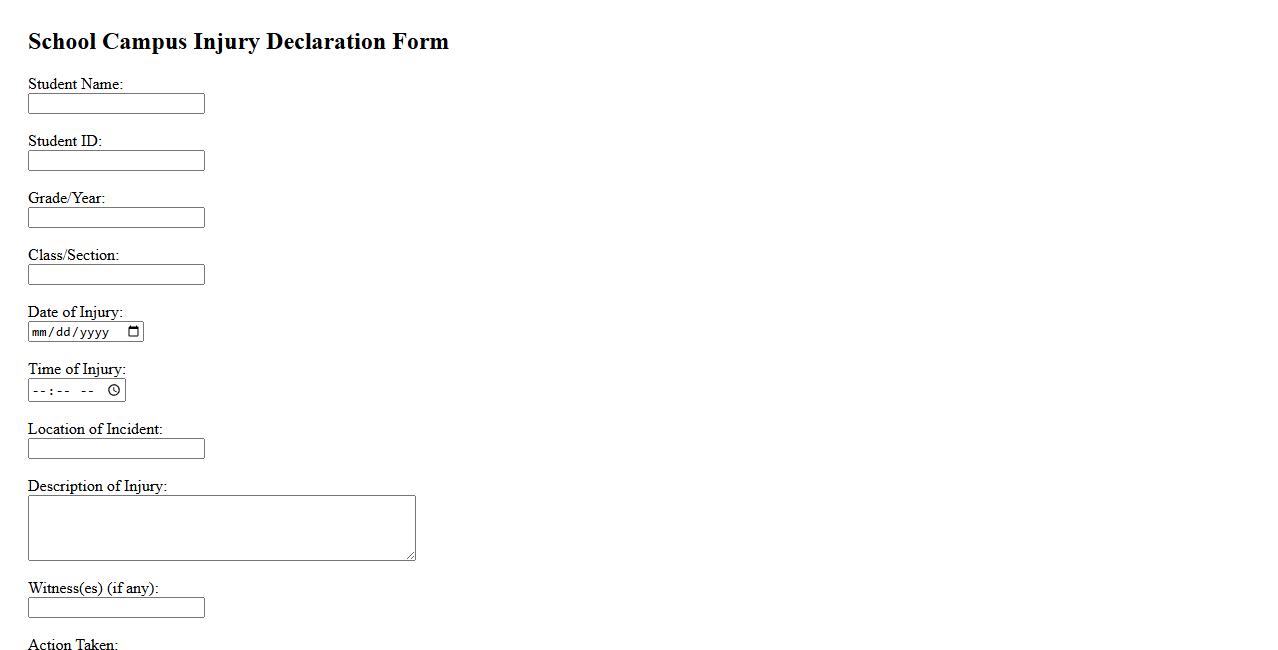Select the month segment of Date of Injury

[40, 332]
